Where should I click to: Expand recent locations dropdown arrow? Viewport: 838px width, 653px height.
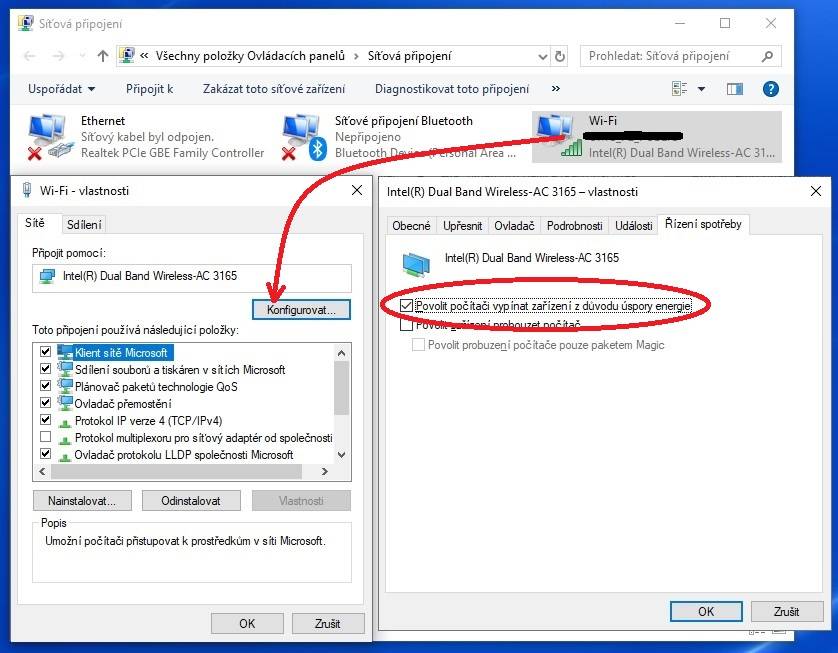click(82, 56)
